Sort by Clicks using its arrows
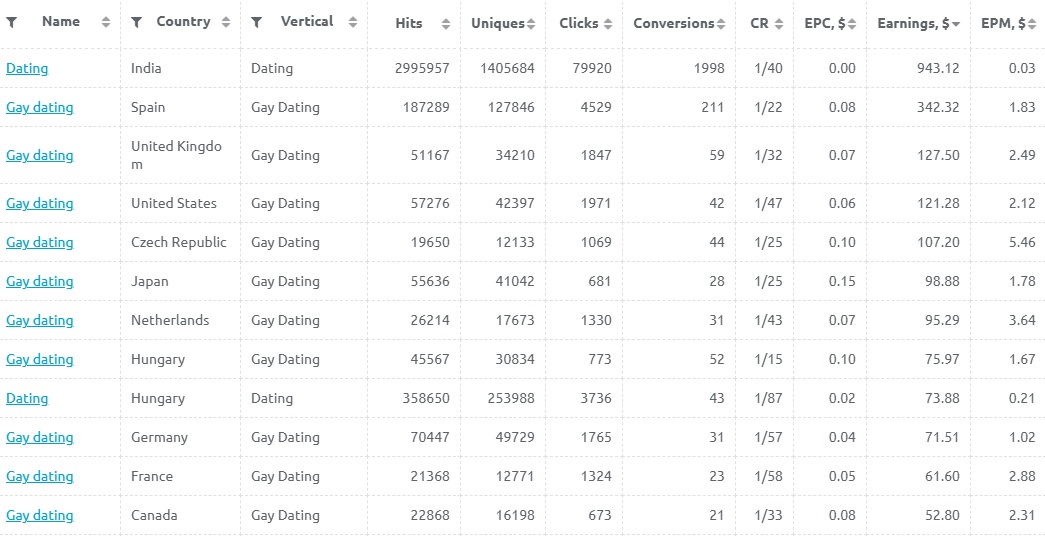This screenshot has width=1045, height=536. click(608, 23)
